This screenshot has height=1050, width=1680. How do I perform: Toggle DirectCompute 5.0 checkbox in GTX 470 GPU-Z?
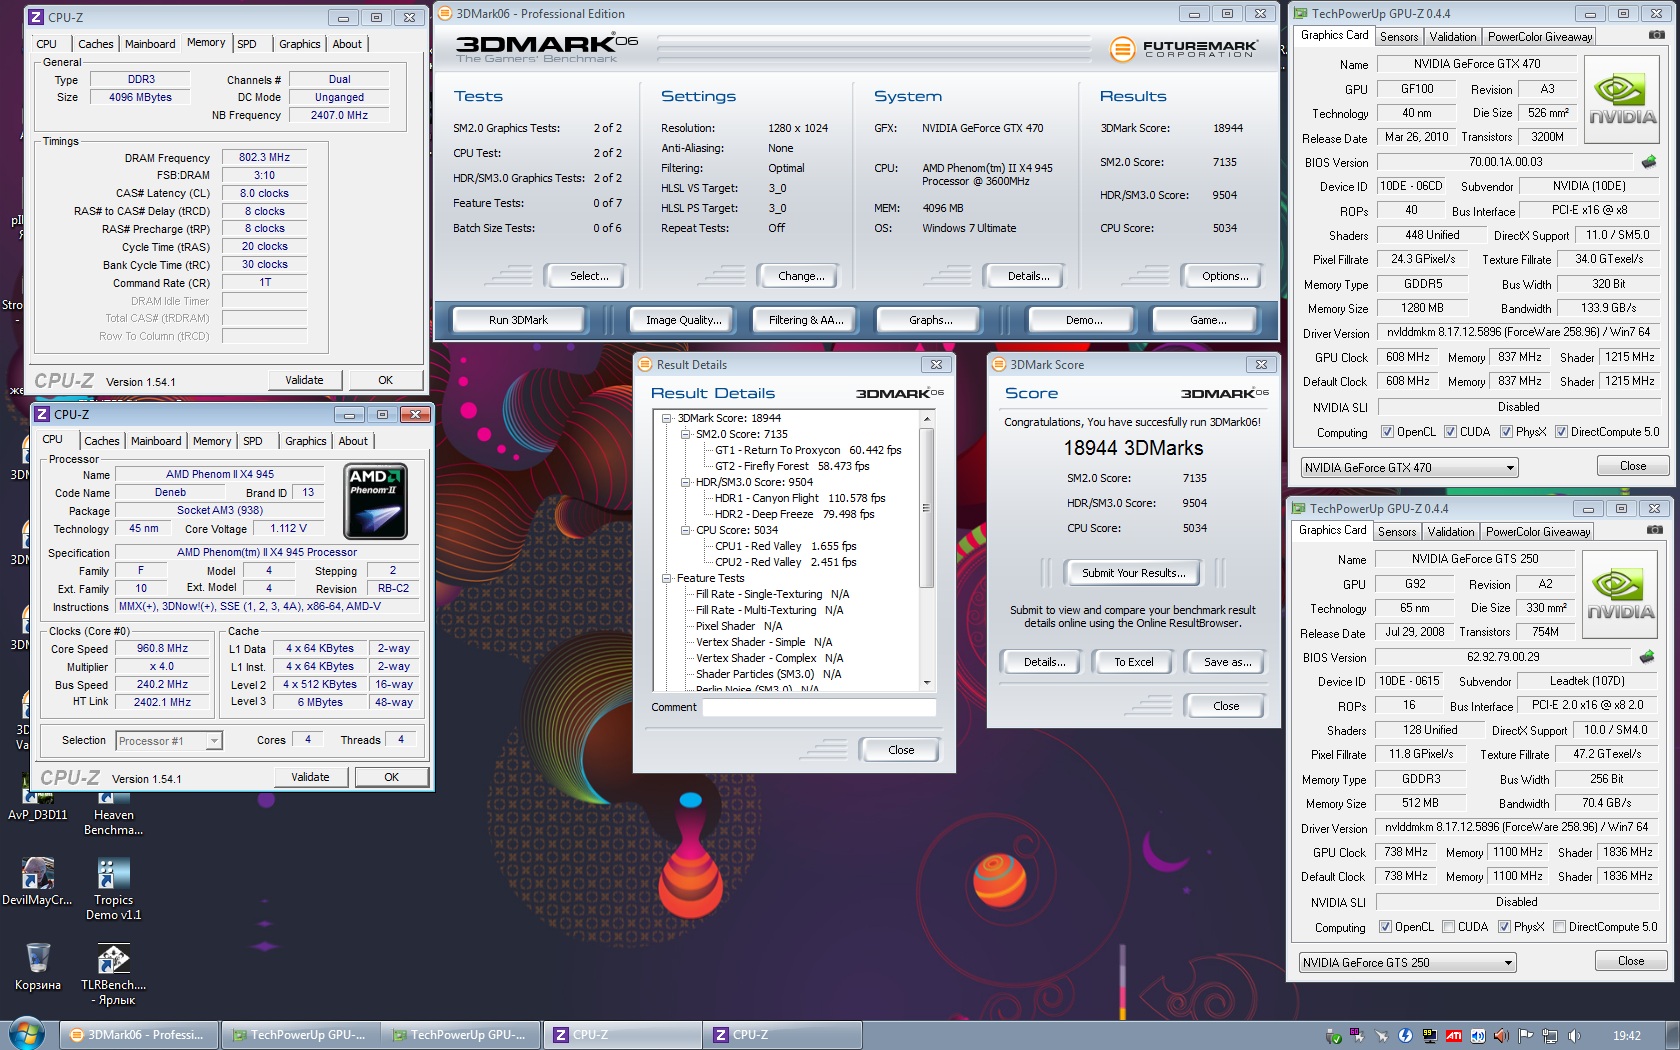(1561, 432)
